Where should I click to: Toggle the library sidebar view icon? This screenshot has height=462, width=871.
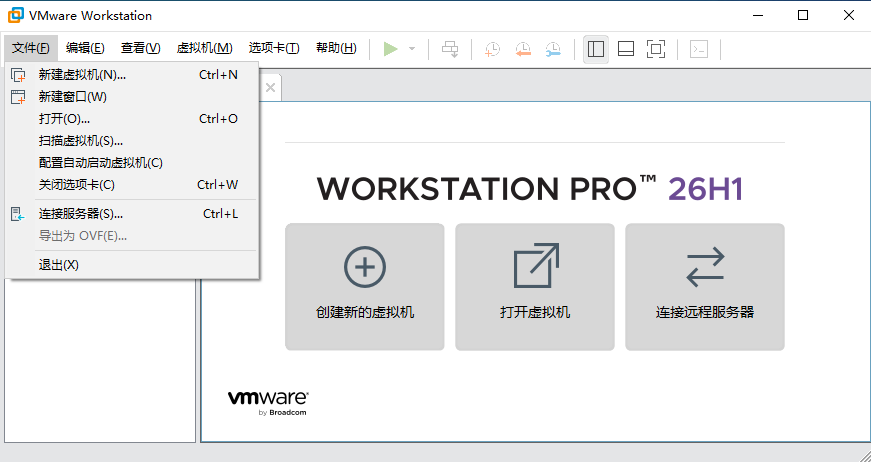(595, 49)
